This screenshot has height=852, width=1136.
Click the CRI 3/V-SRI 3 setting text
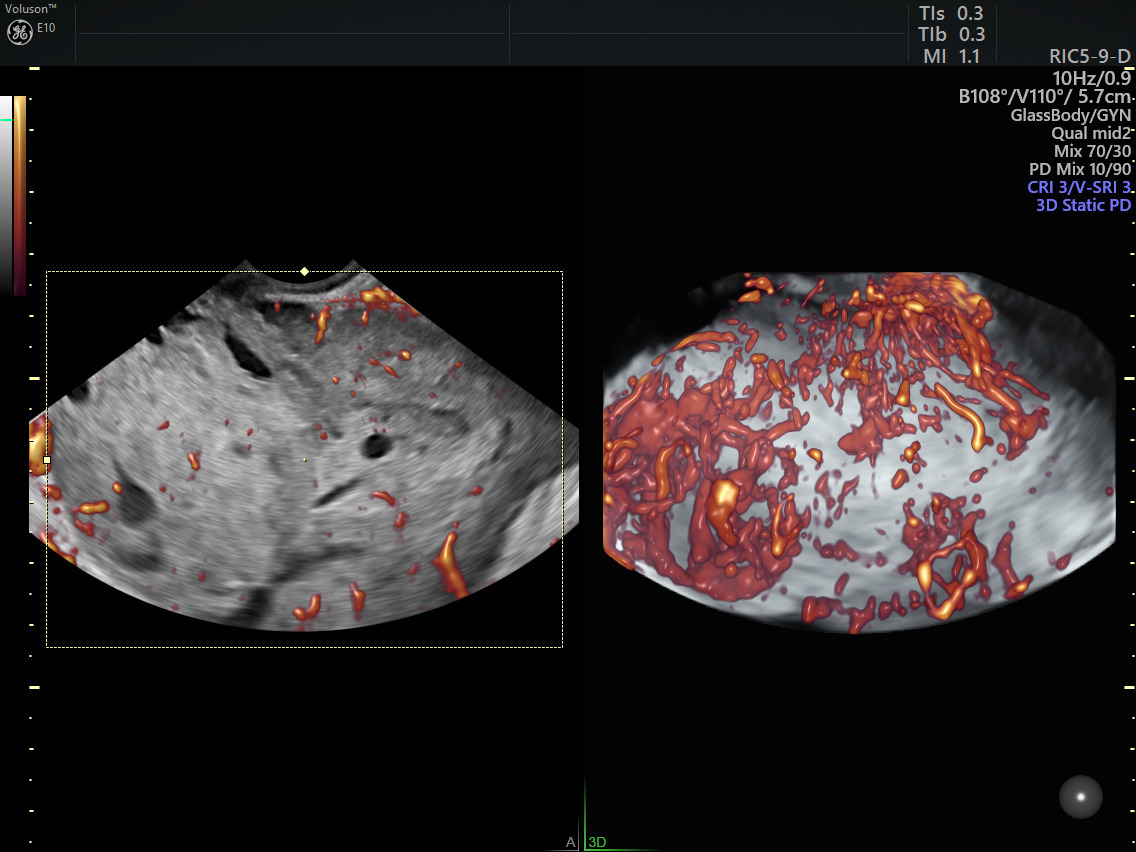(1079, 187)
